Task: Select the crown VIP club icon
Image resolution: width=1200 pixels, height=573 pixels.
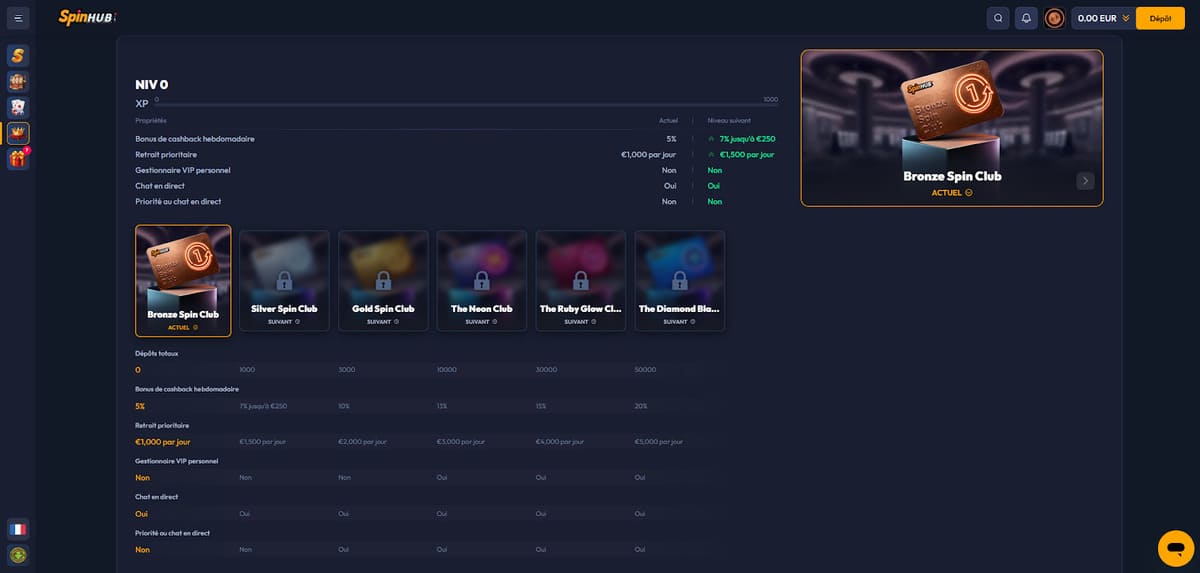Action: (x=18, y=133)
